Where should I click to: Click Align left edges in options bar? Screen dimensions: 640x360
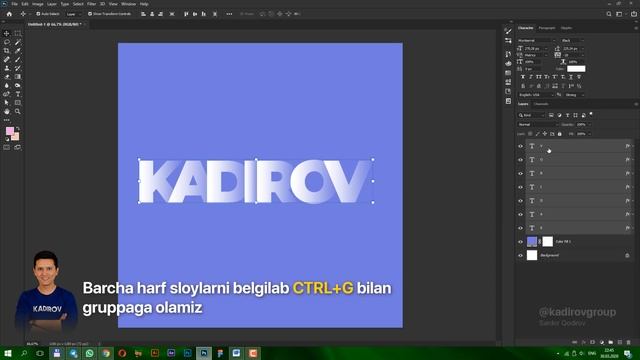point(143,14)
